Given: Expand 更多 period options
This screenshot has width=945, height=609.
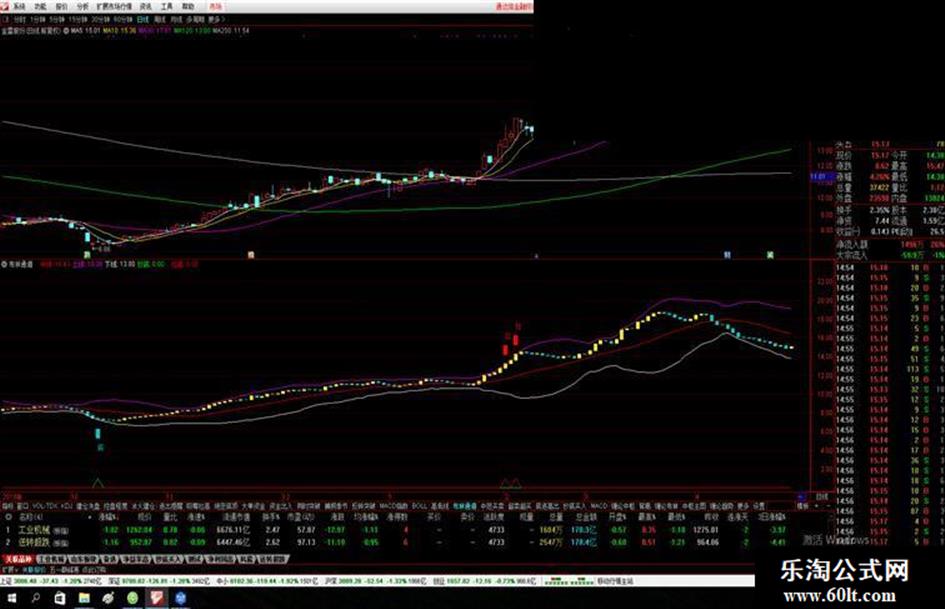Looking at the screenshot, I should [x=216, y=19].
